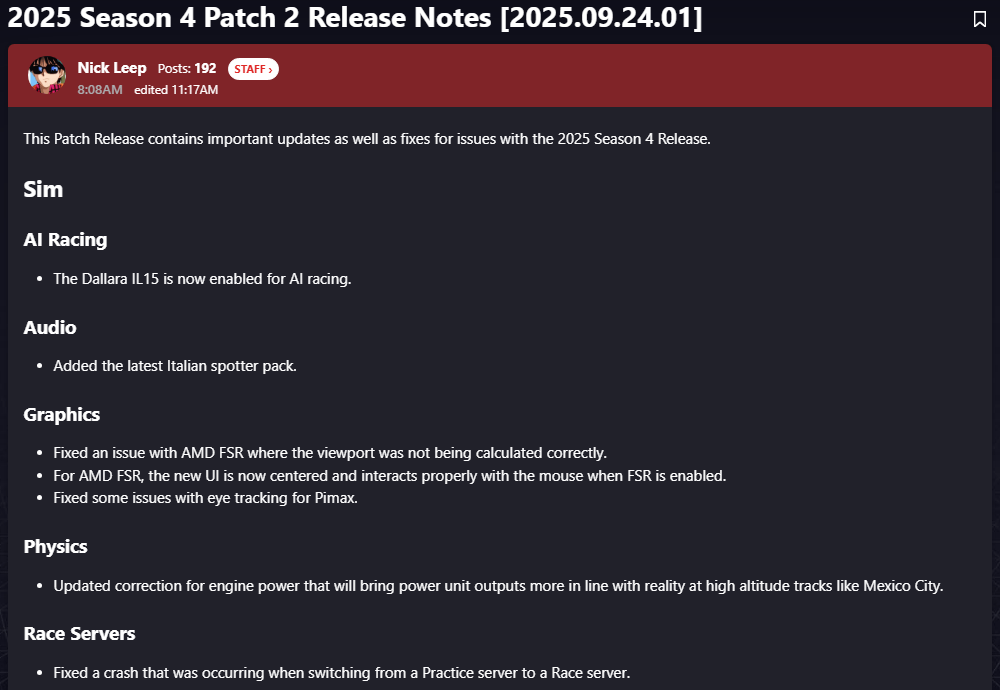View edit history via 'edited 11:17AM'
The image size is (1000, 690).
pos(176,90)
